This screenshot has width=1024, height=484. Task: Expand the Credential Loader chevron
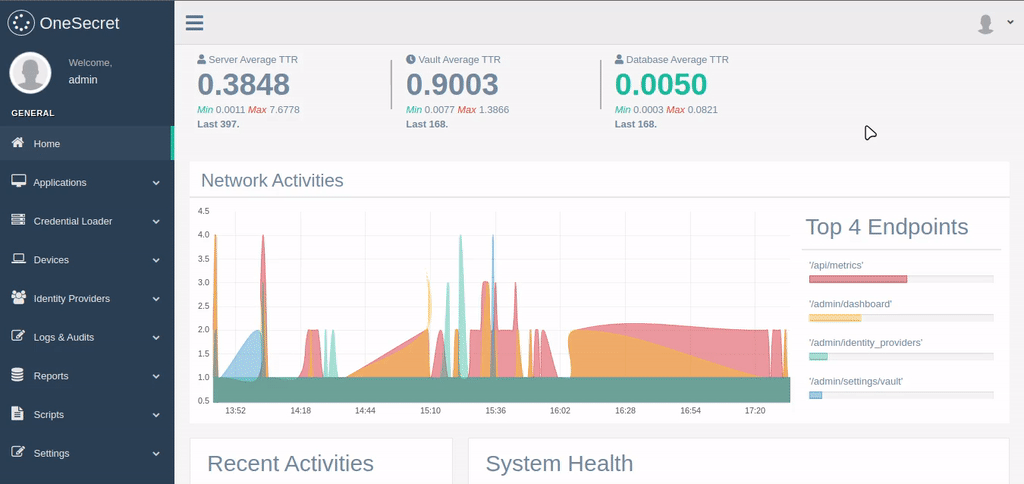pyautogui.click(x=156, y=221)
